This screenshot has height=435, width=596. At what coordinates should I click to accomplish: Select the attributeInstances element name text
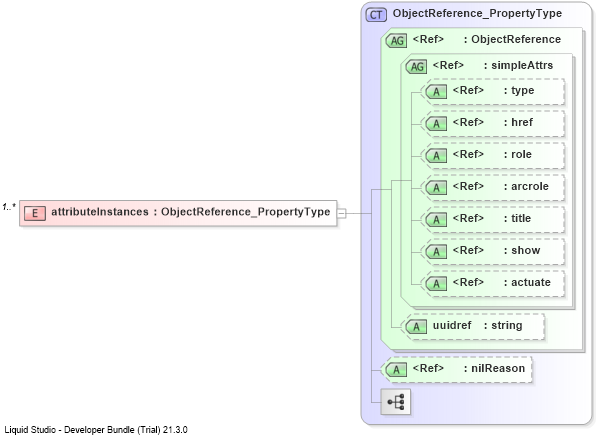[x=100, y=212]
